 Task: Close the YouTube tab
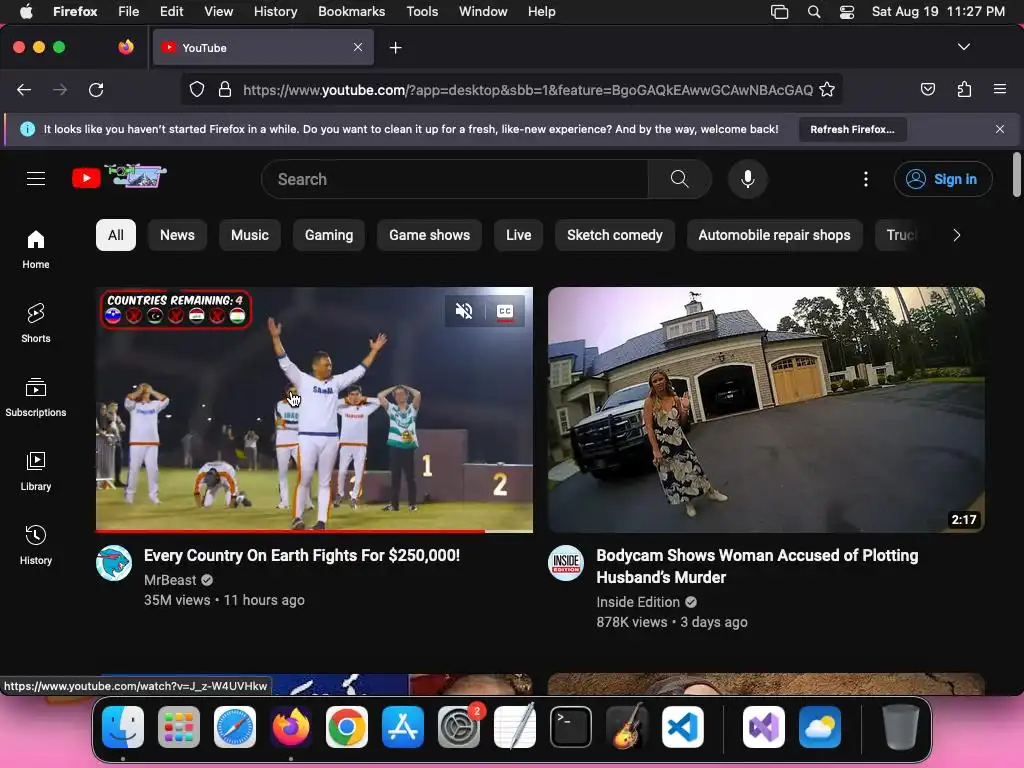click(358, 47)
